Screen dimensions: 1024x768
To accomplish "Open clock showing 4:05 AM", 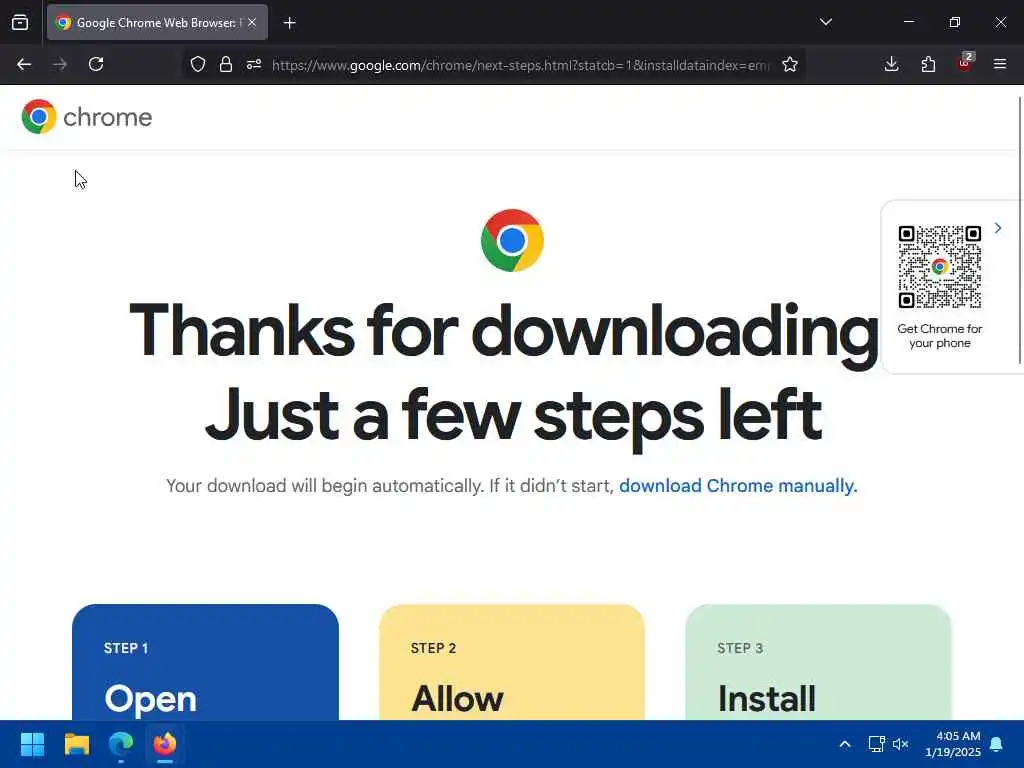I will coord(953,744).
